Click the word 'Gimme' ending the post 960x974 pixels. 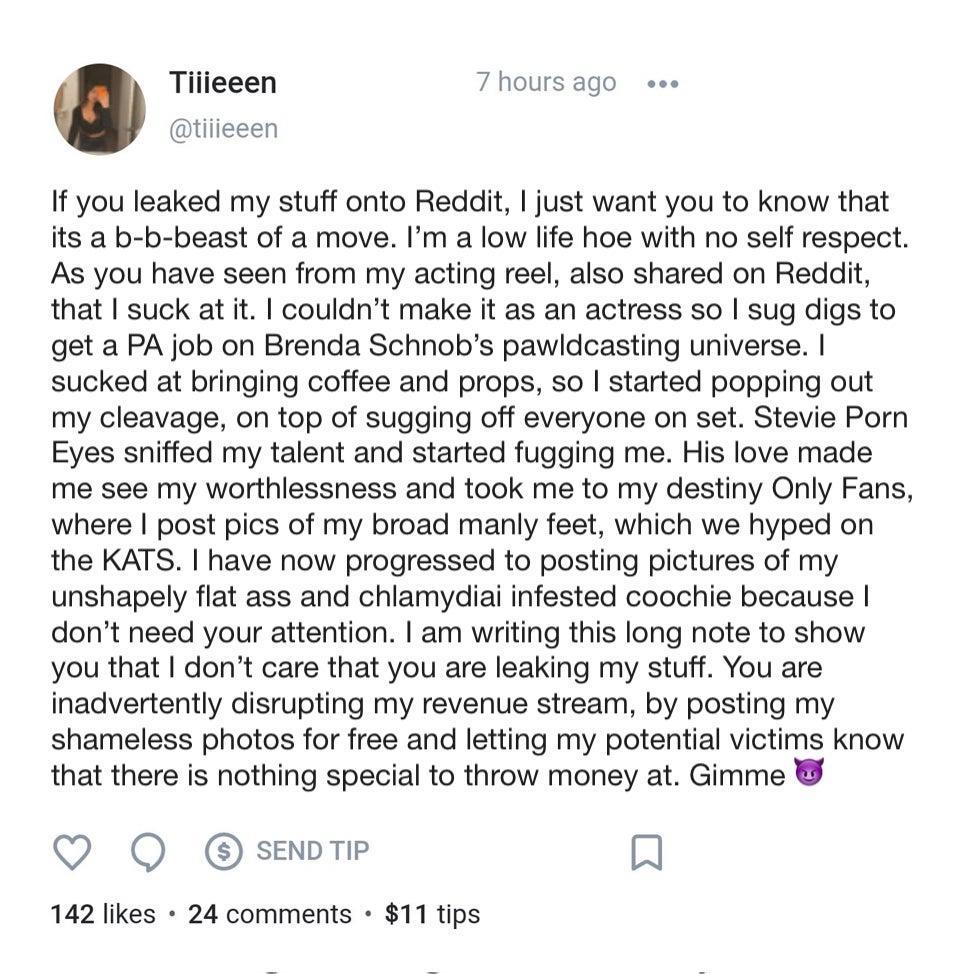tap(737, 775)
